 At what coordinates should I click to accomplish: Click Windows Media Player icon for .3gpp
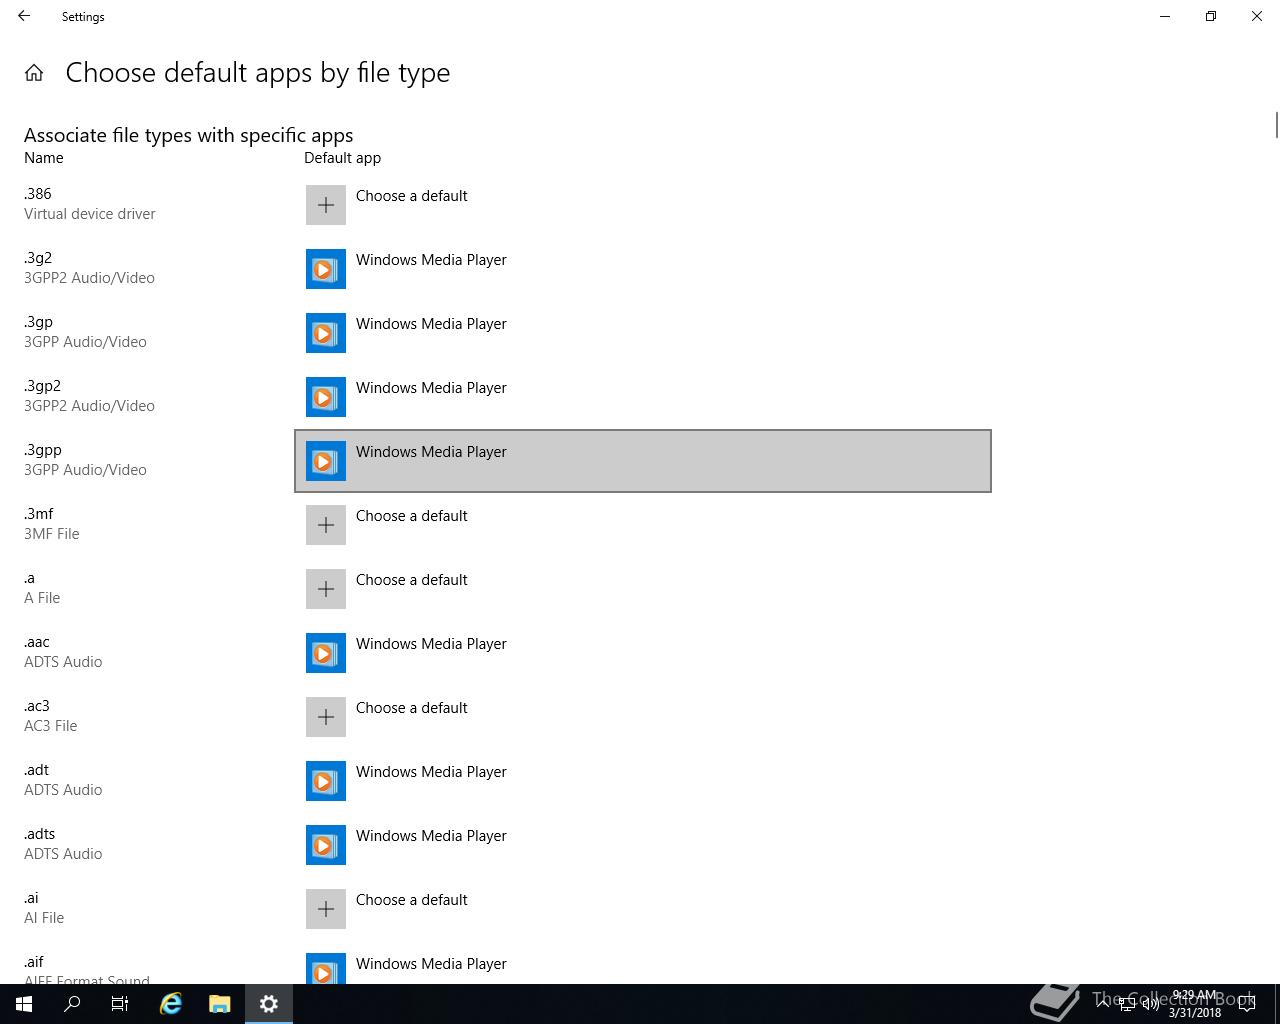[x=326, y=461]
